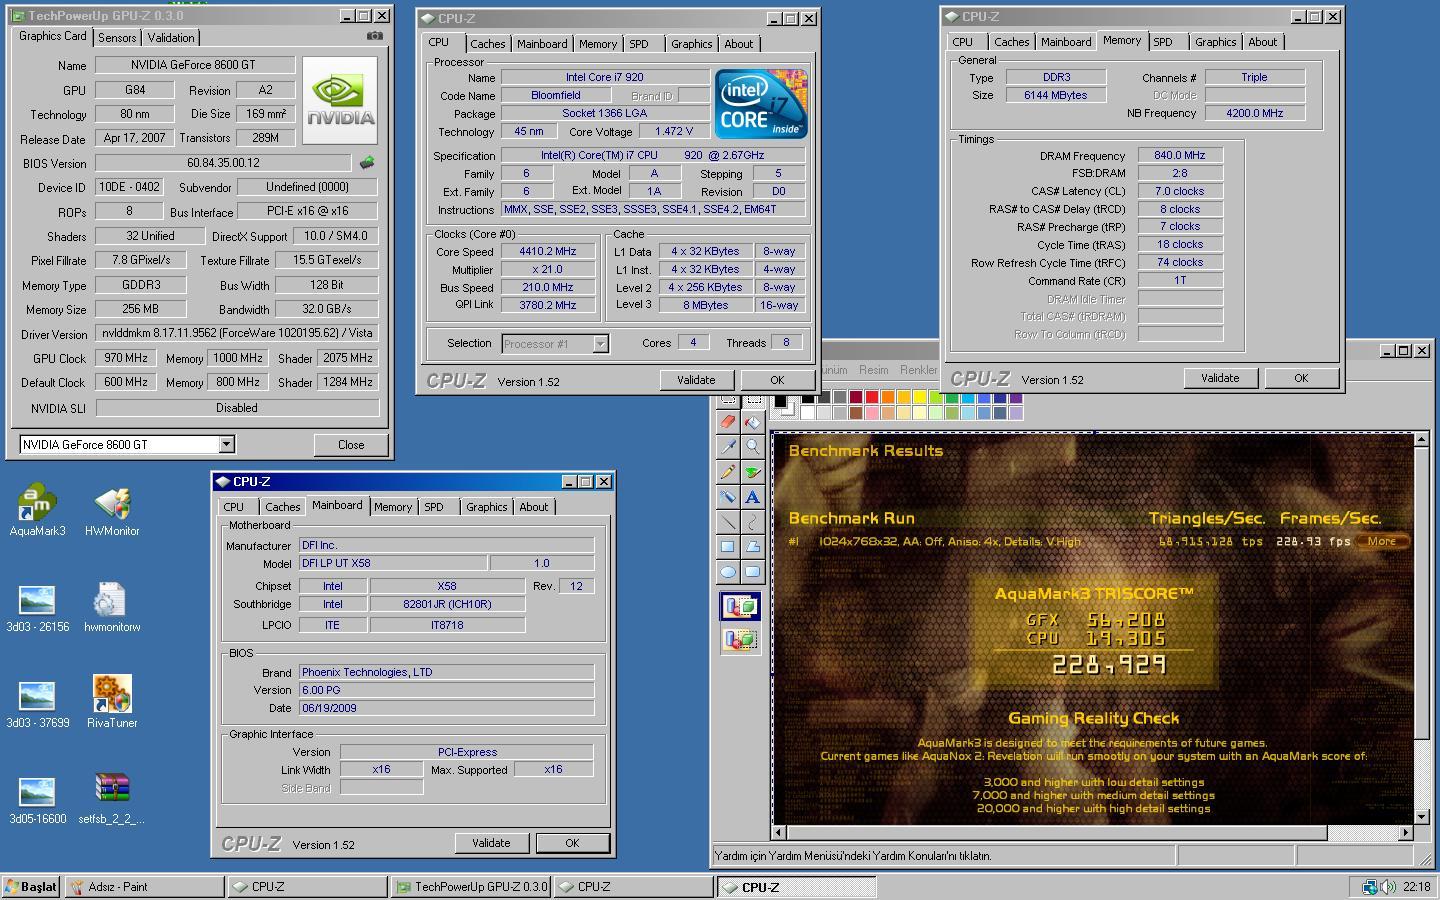Select the Rounded Rectangle tool

(x=752, y=572)
